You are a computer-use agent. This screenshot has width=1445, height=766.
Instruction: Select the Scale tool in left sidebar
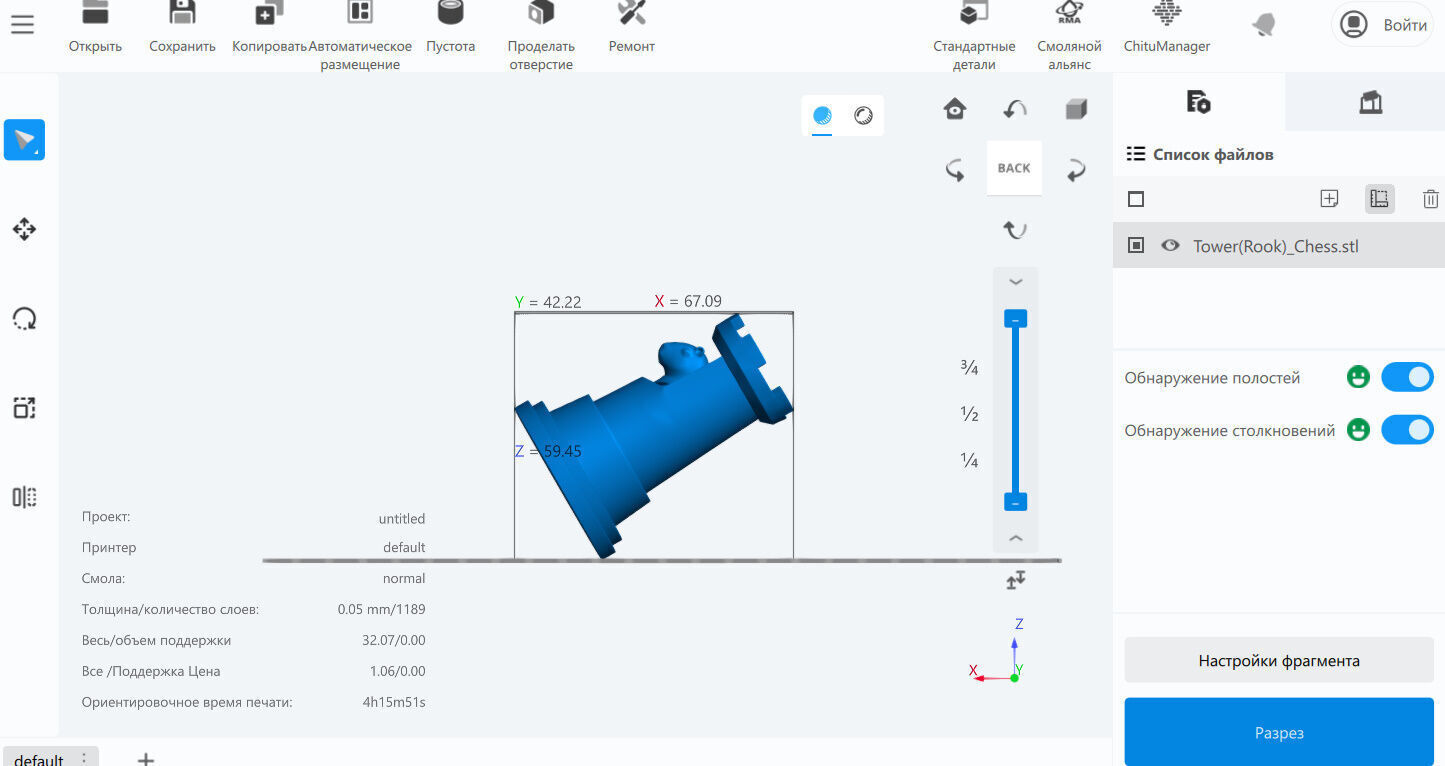coord(24,408)
